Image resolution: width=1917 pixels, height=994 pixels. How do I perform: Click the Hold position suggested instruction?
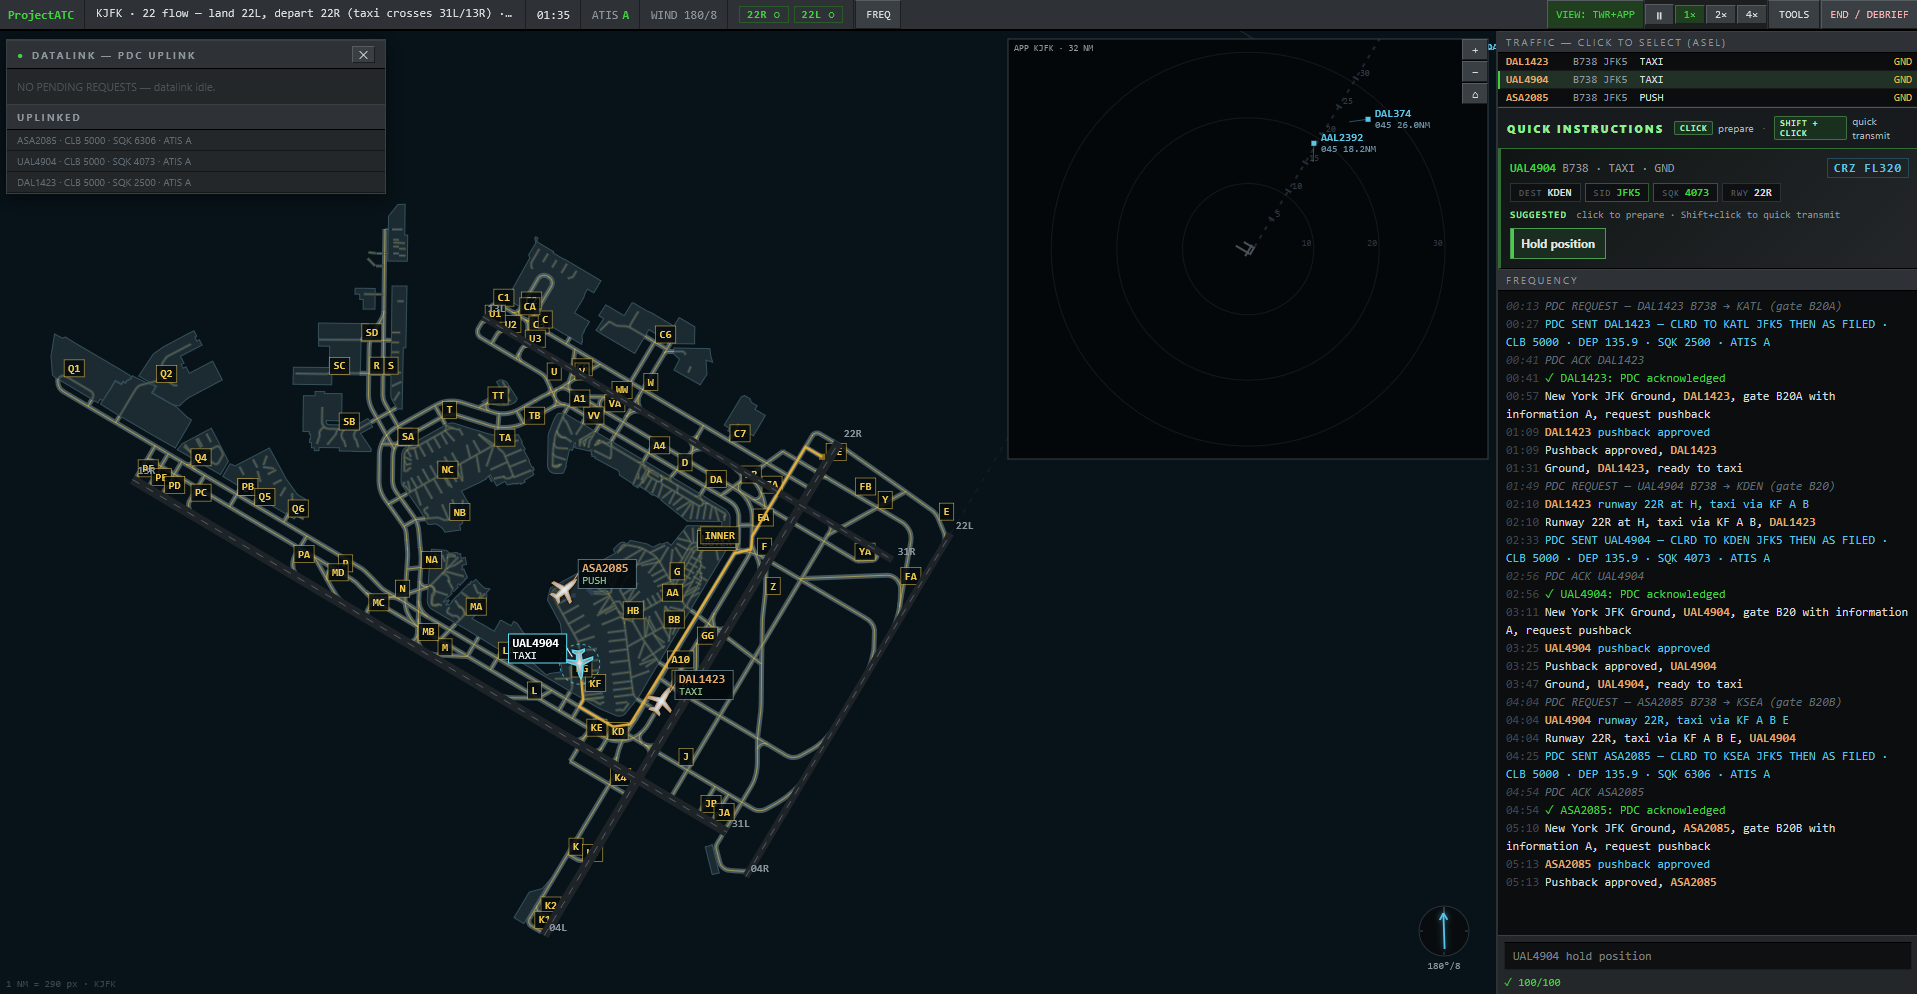1557,244
